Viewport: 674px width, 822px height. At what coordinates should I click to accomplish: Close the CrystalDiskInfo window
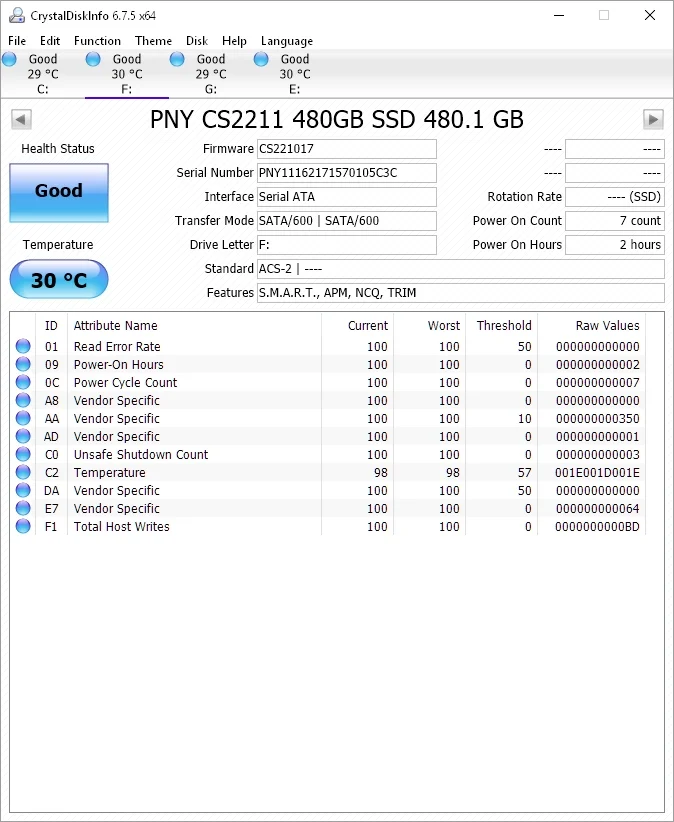click(650, 15)
